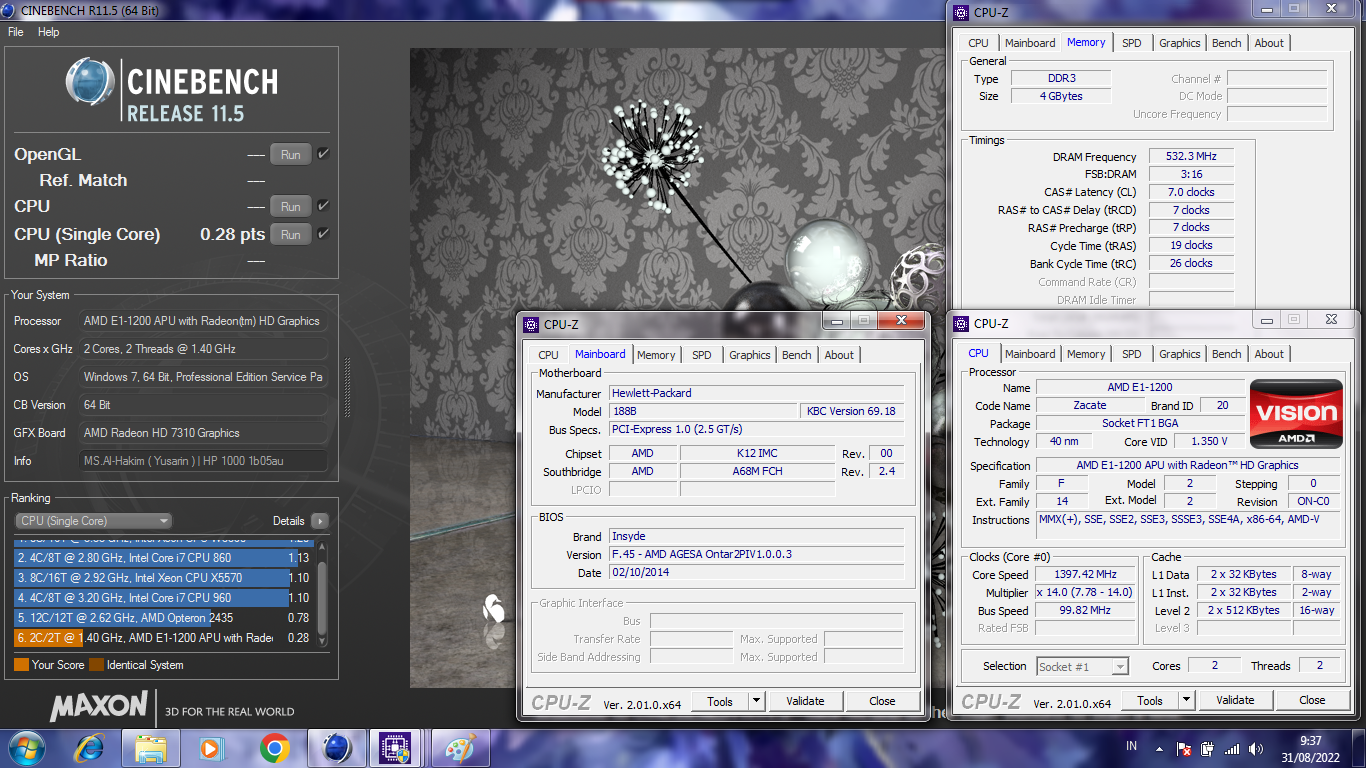Switch to the SPD tab in the Mainboard window

[702, 355]
